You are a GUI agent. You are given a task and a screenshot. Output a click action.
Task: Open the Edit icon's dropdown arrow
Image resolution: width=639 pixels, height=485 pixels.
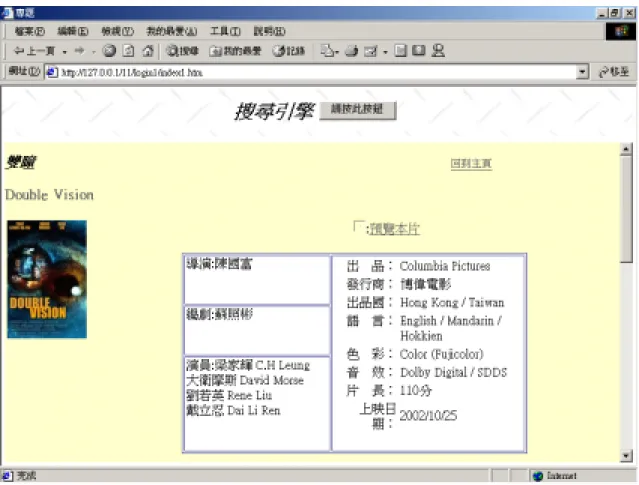point(385,52)
